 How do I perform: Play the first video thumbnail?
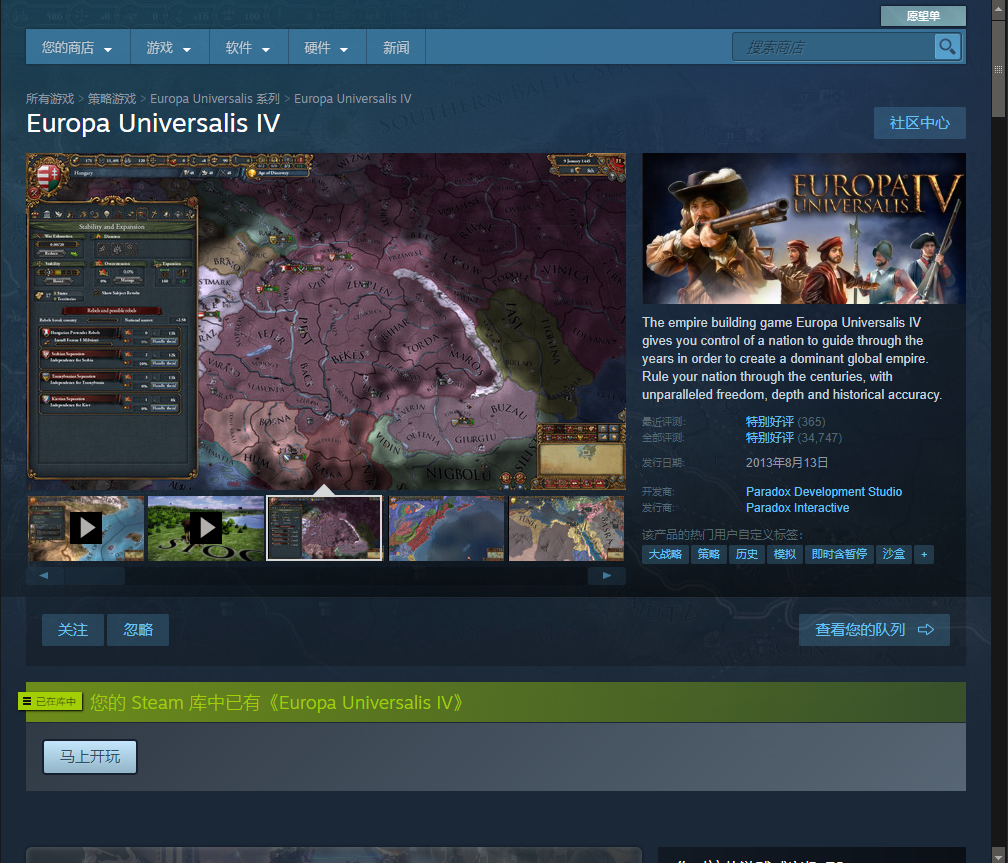(x=86, y=527)
